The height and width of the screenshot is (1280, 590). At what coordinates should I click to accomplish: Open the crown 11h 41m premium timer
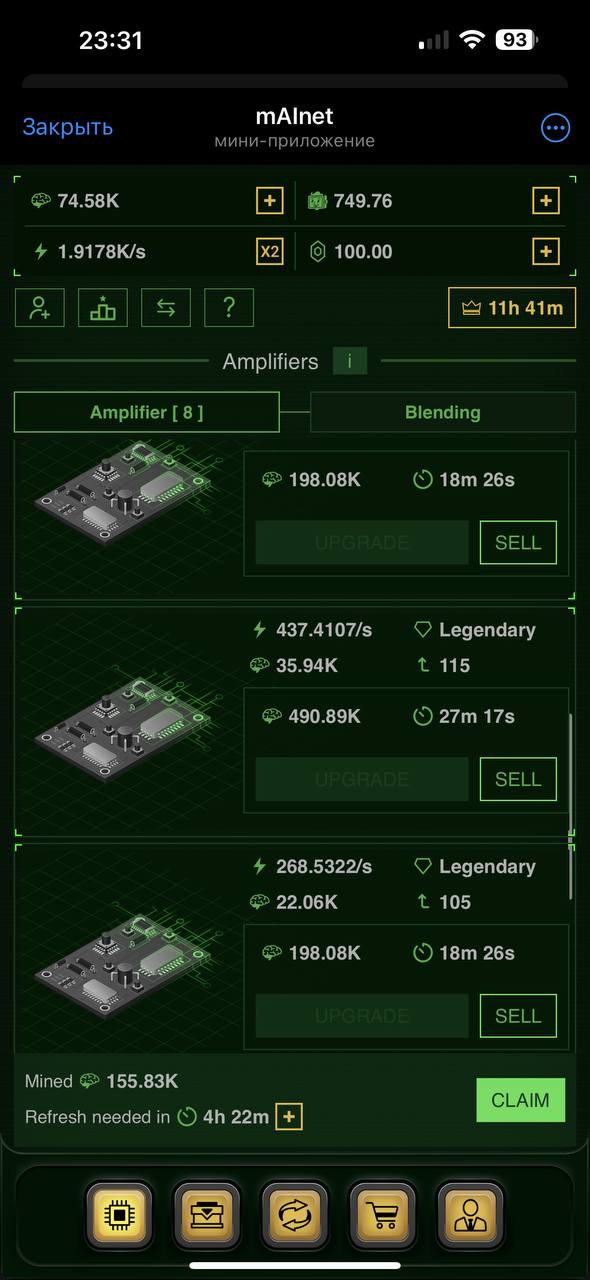click(x=512, y=308)
